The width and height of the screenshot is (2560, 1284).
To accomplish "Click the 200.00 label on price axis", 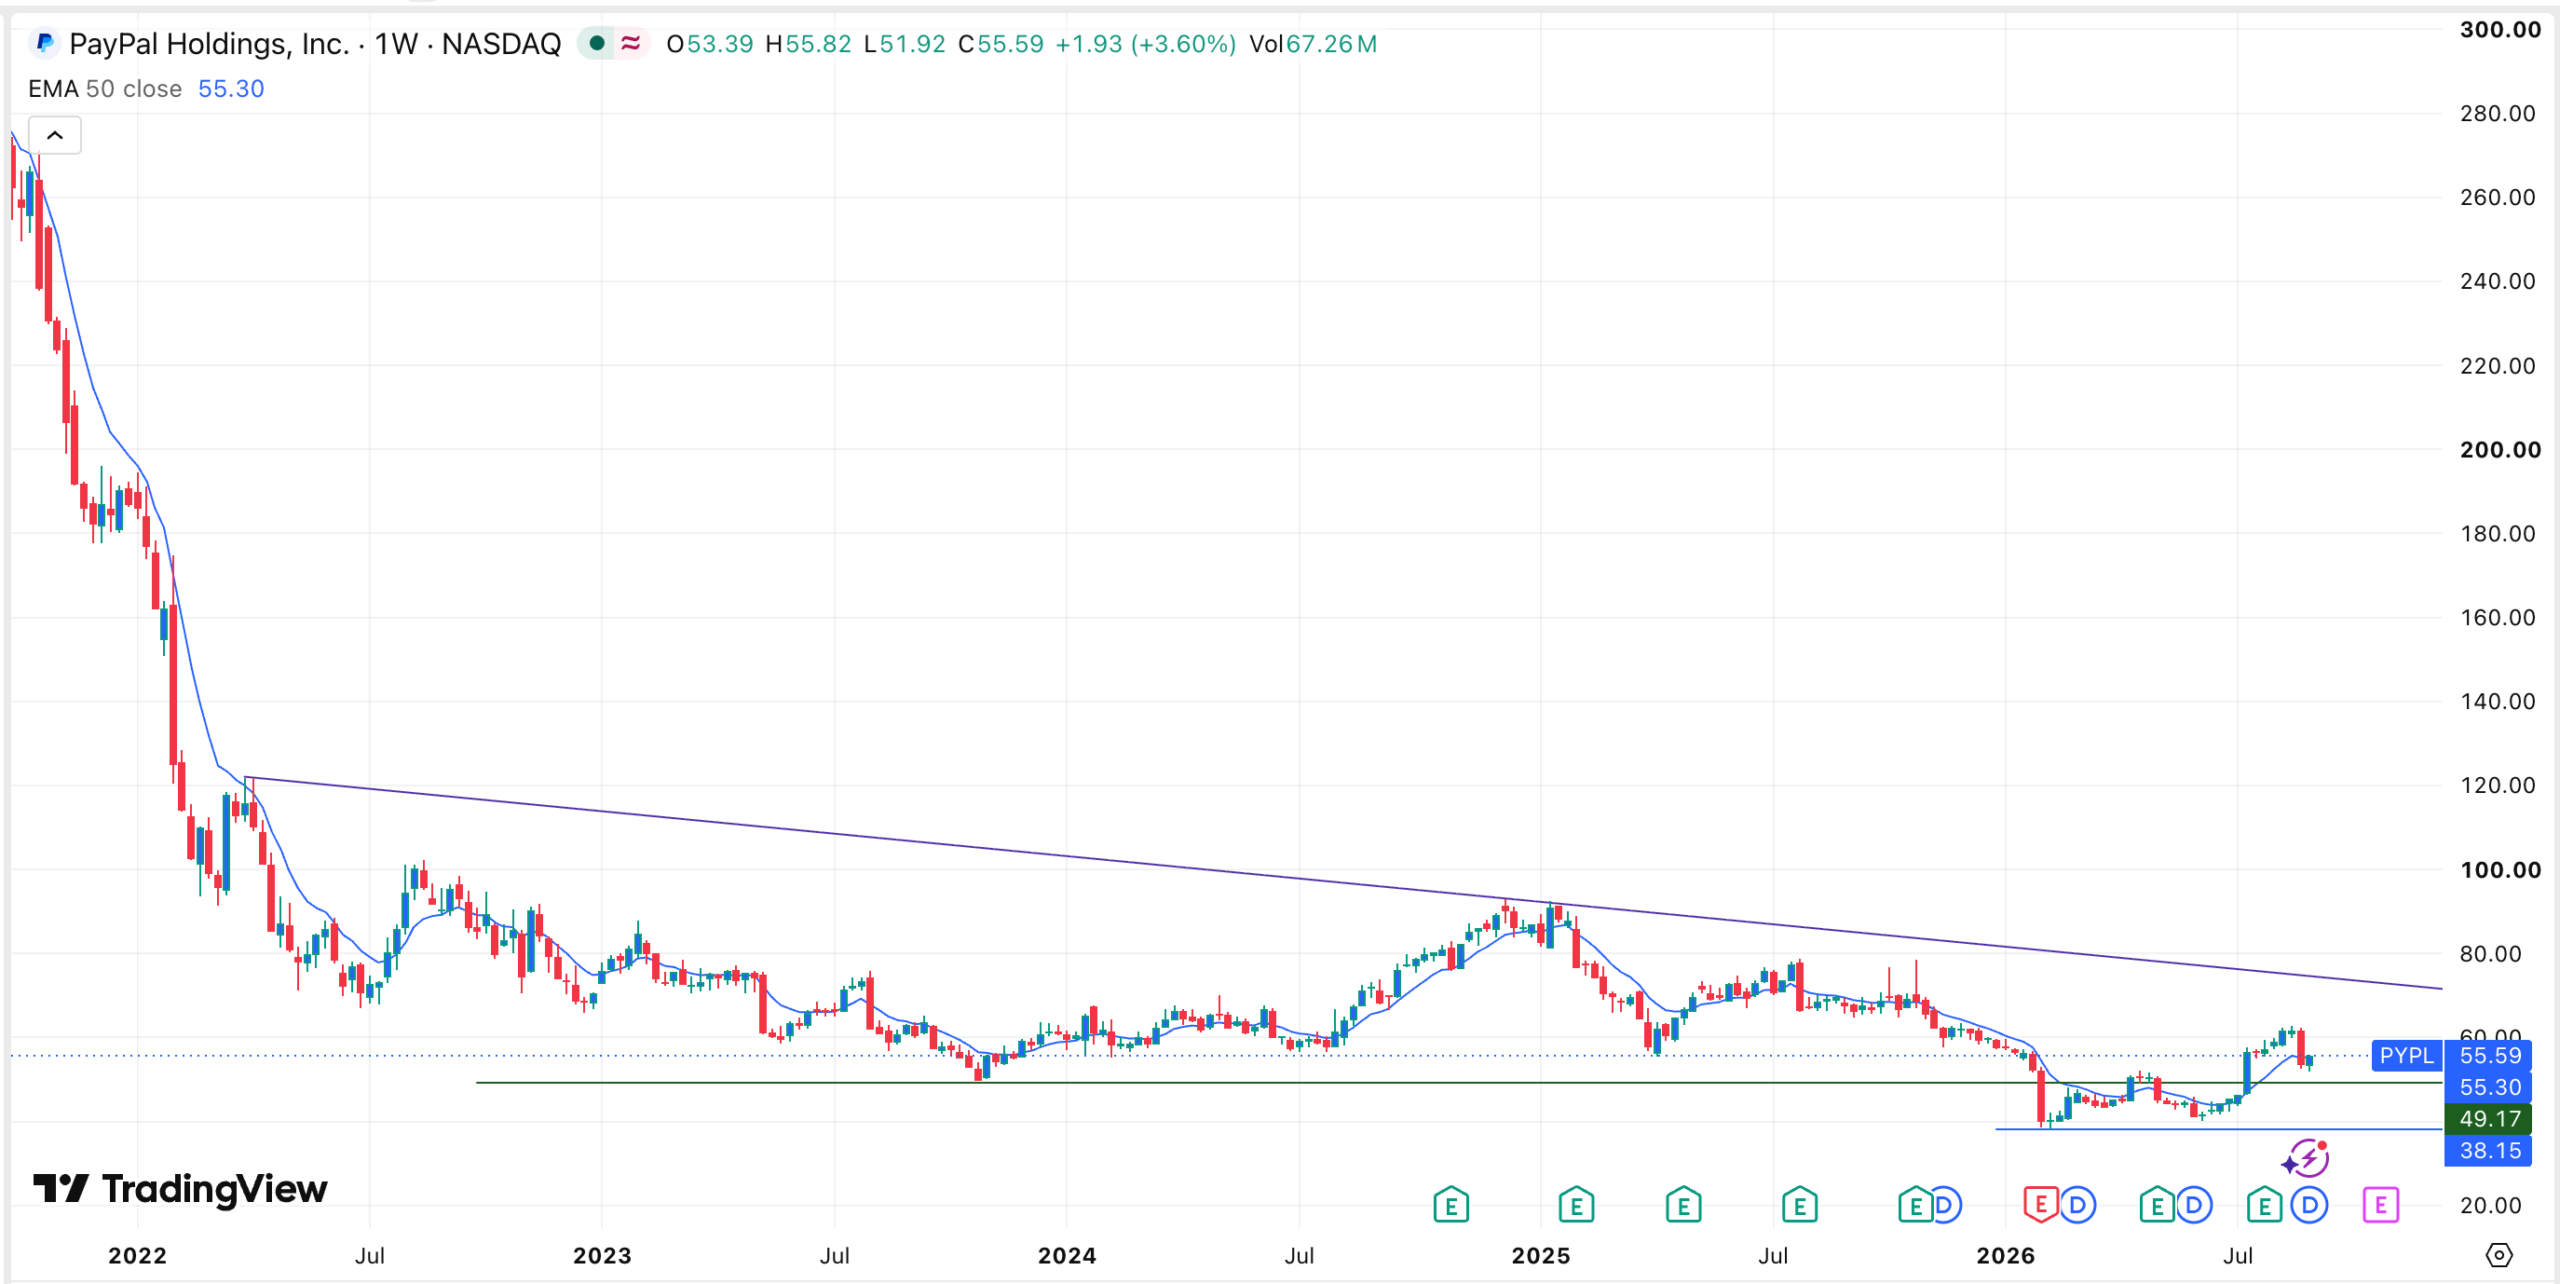I will 2500,450.
